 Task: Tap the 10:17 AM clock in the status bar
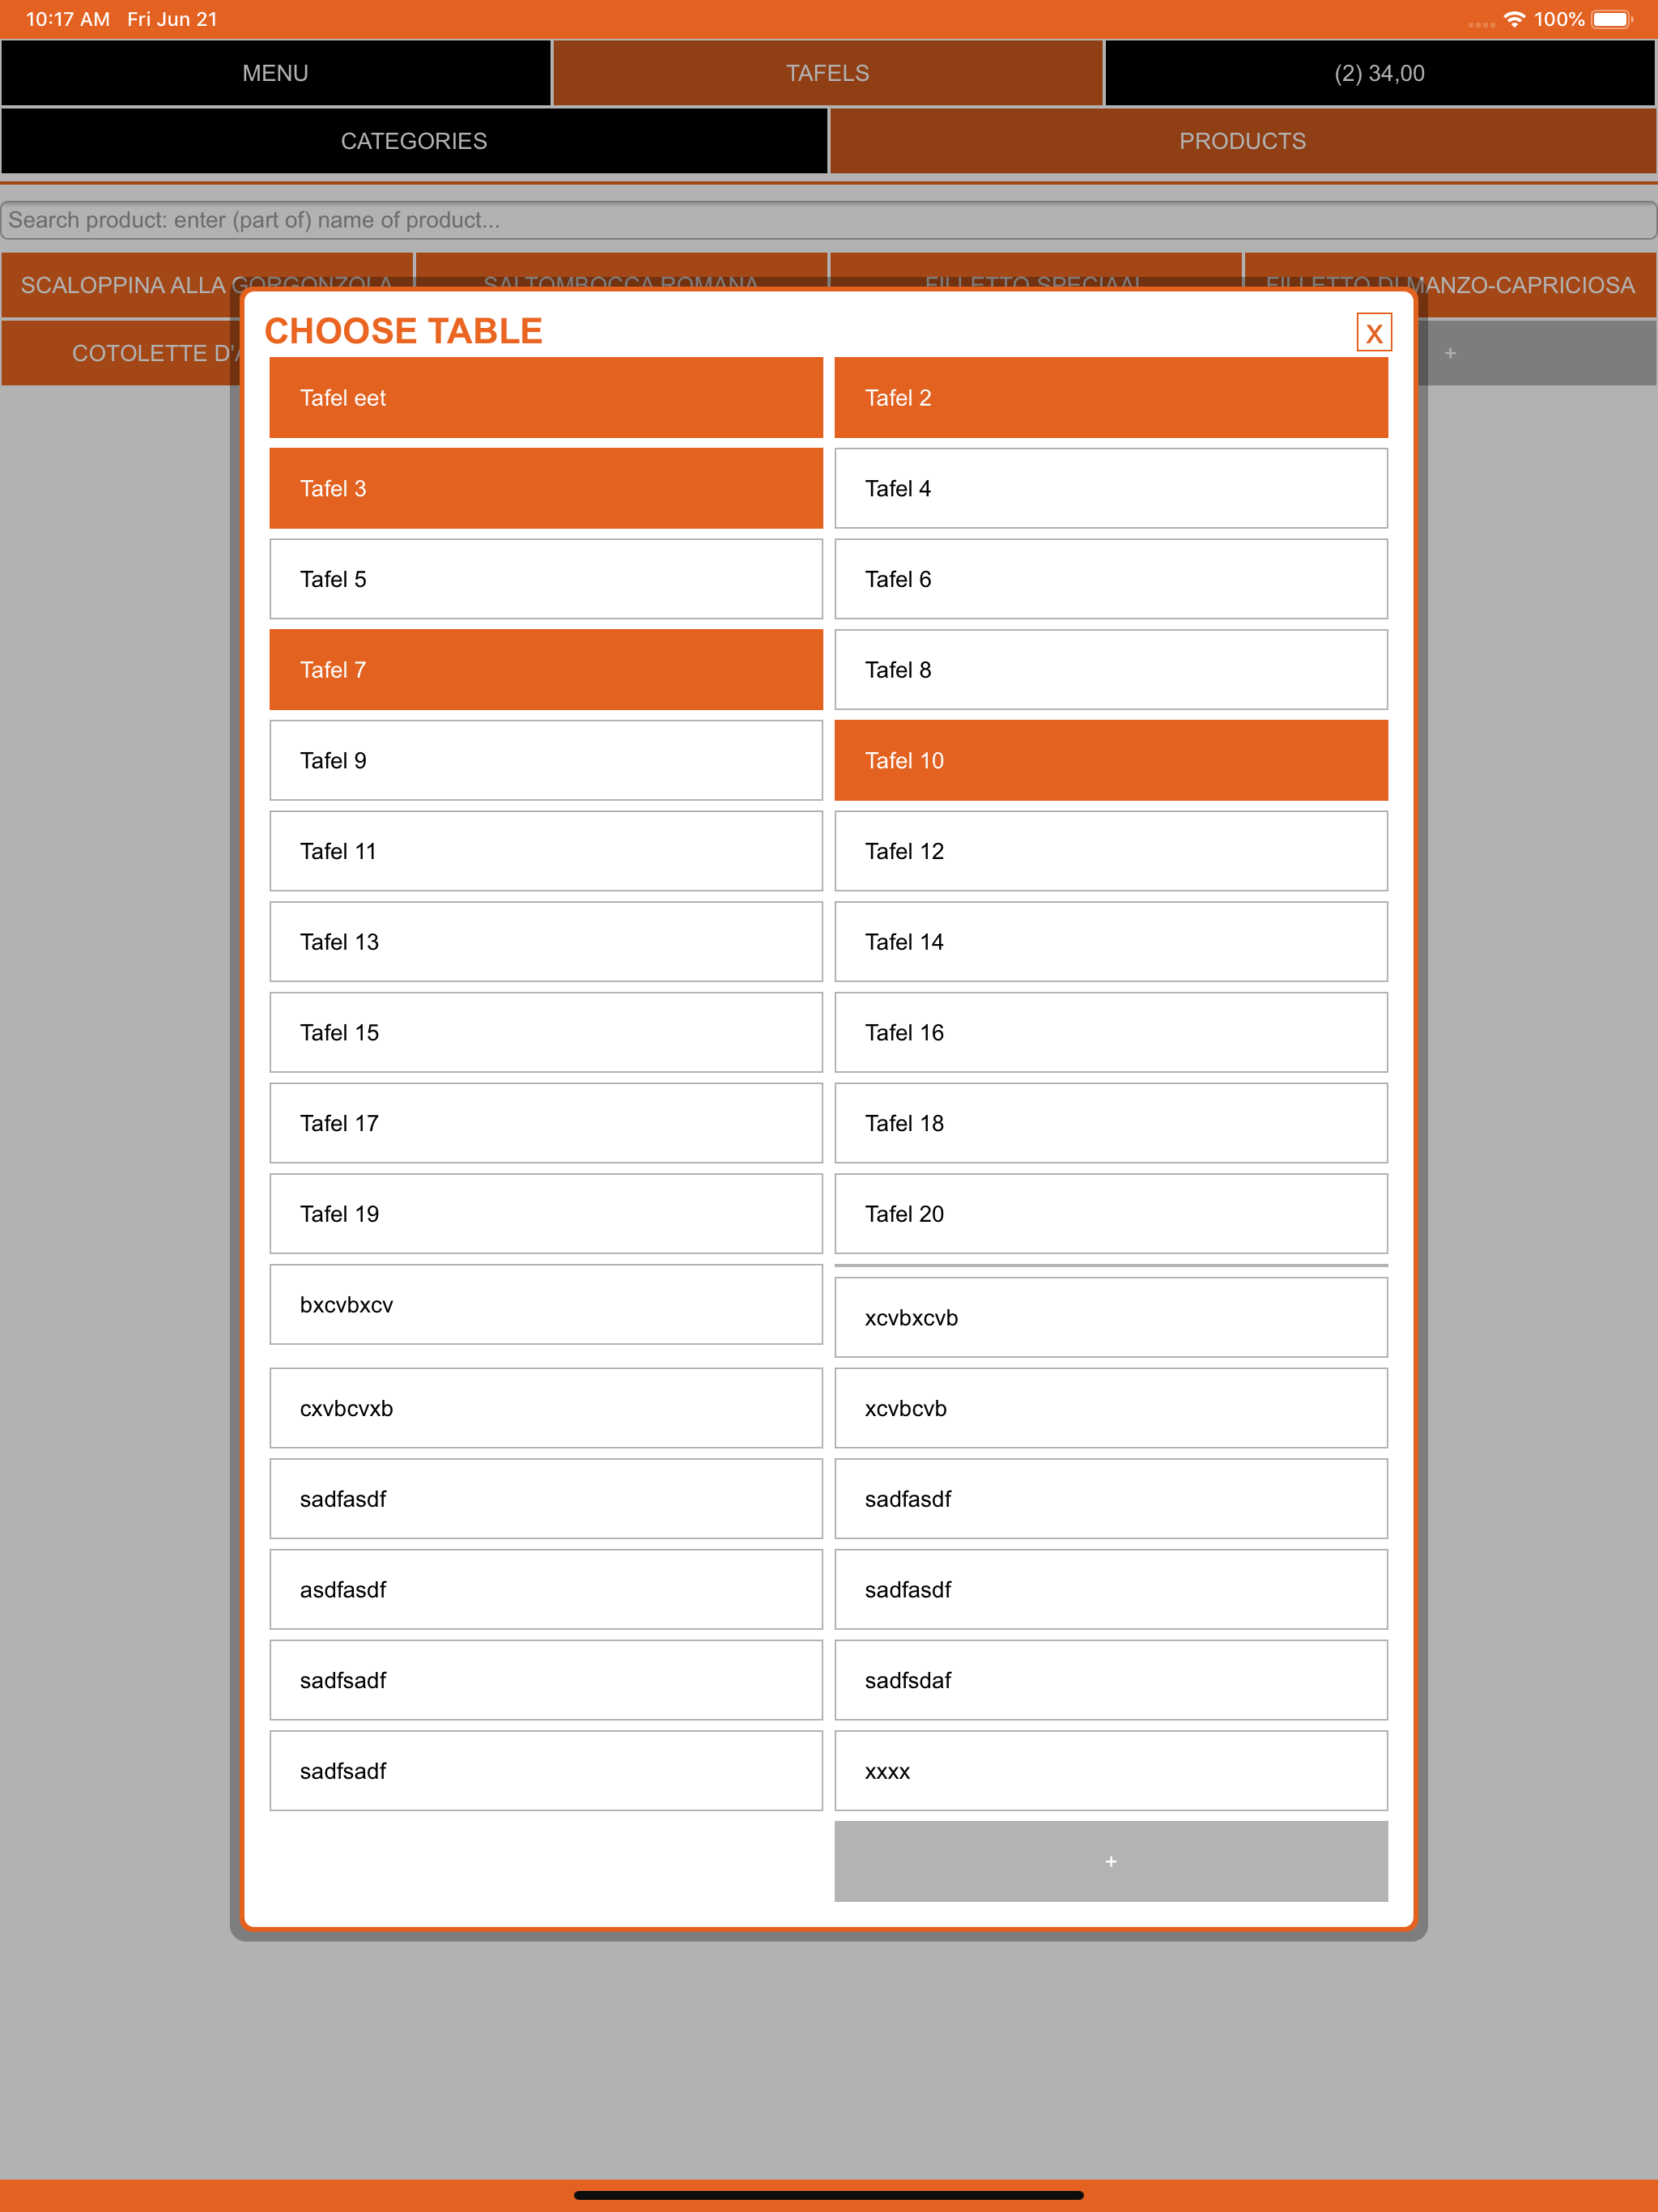(x=68, y=19)
